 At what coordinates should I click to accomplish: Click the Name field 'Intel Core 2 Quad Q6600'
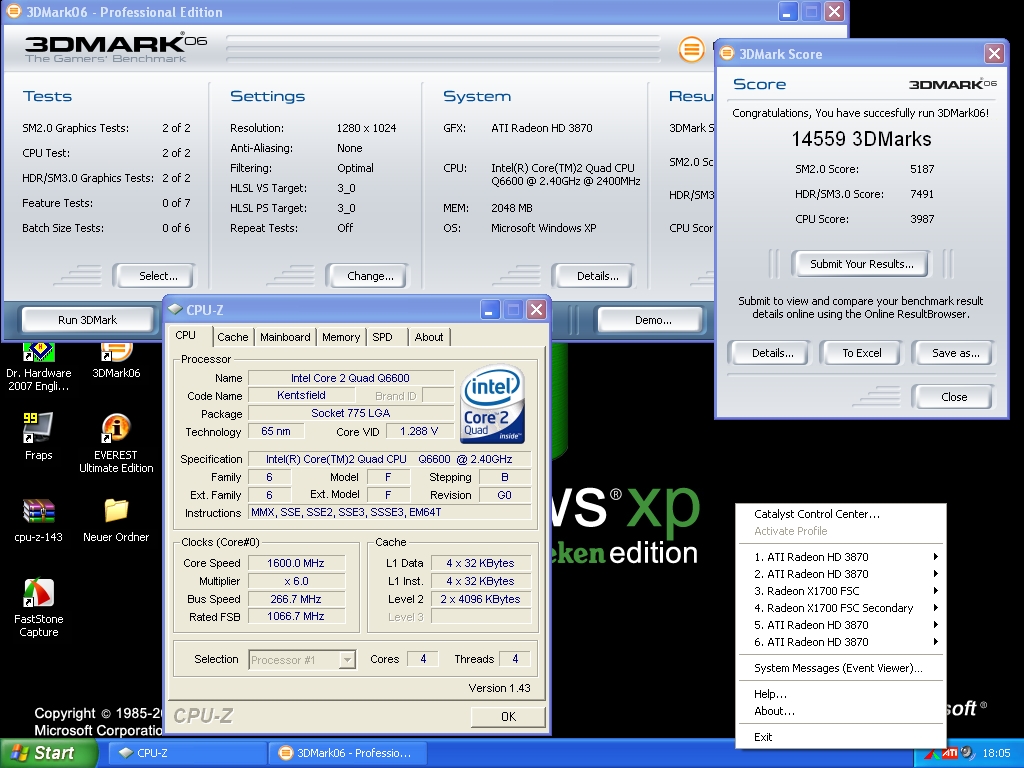pyautogui.click(x=351, y=378)
